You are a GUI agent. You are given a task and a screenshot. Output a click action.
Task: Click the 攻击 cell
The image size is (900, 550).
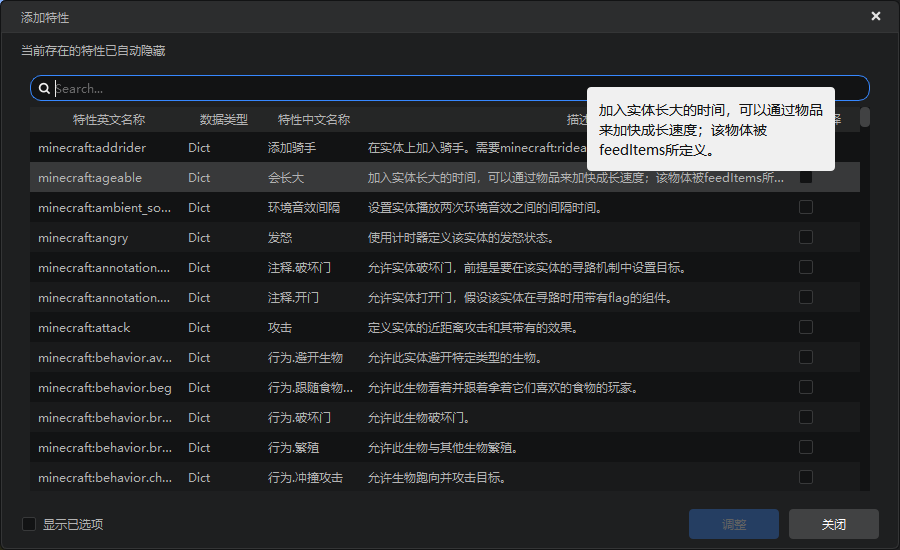tap(280, 327)
